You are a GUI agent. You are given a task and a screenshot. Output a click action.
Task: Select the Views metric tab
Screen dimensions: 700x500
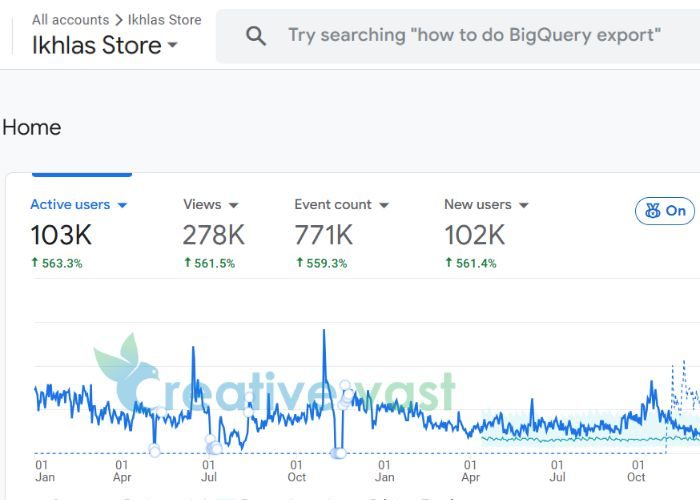(x=202, y=204)
